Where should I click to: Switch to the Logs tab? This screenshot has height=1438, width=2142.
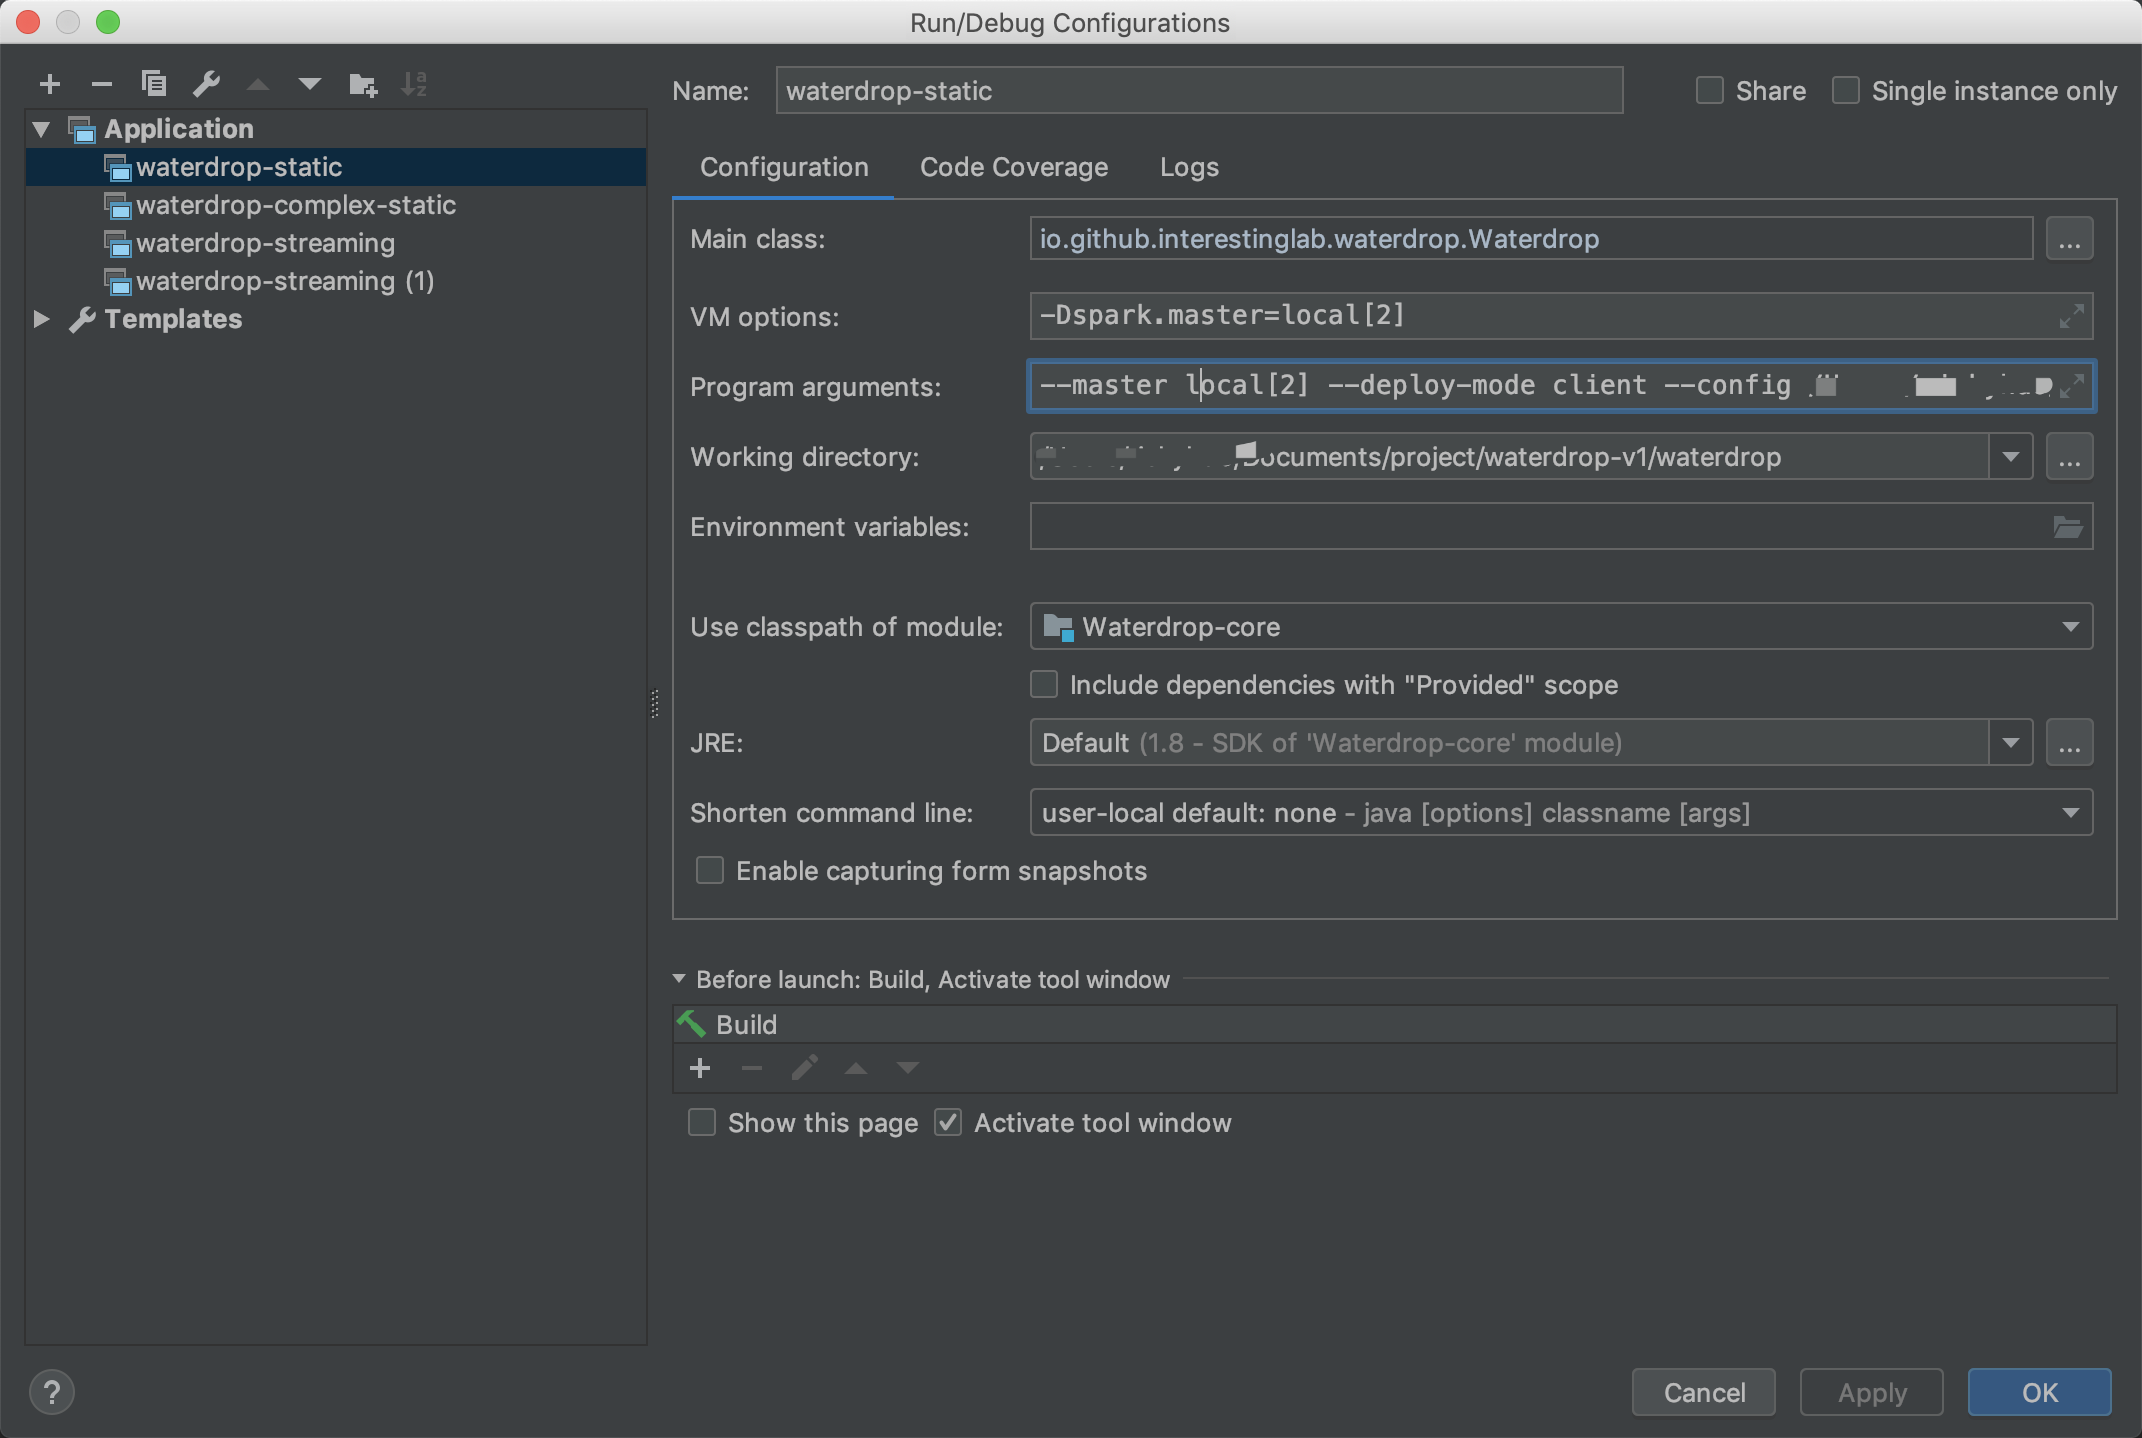(x=1189, y=167)
